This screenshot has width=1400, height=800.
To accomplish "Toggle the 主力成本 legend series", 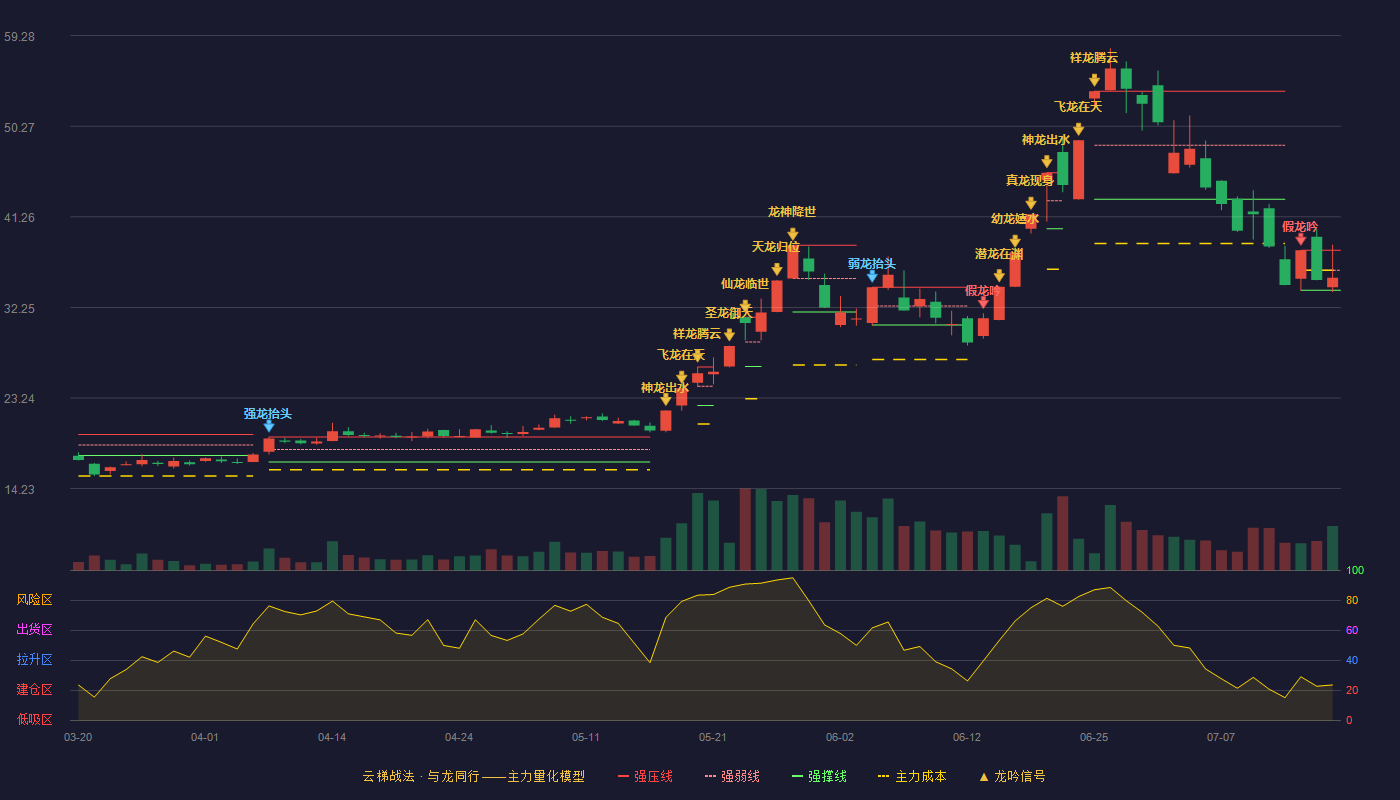I will (912, 776).
